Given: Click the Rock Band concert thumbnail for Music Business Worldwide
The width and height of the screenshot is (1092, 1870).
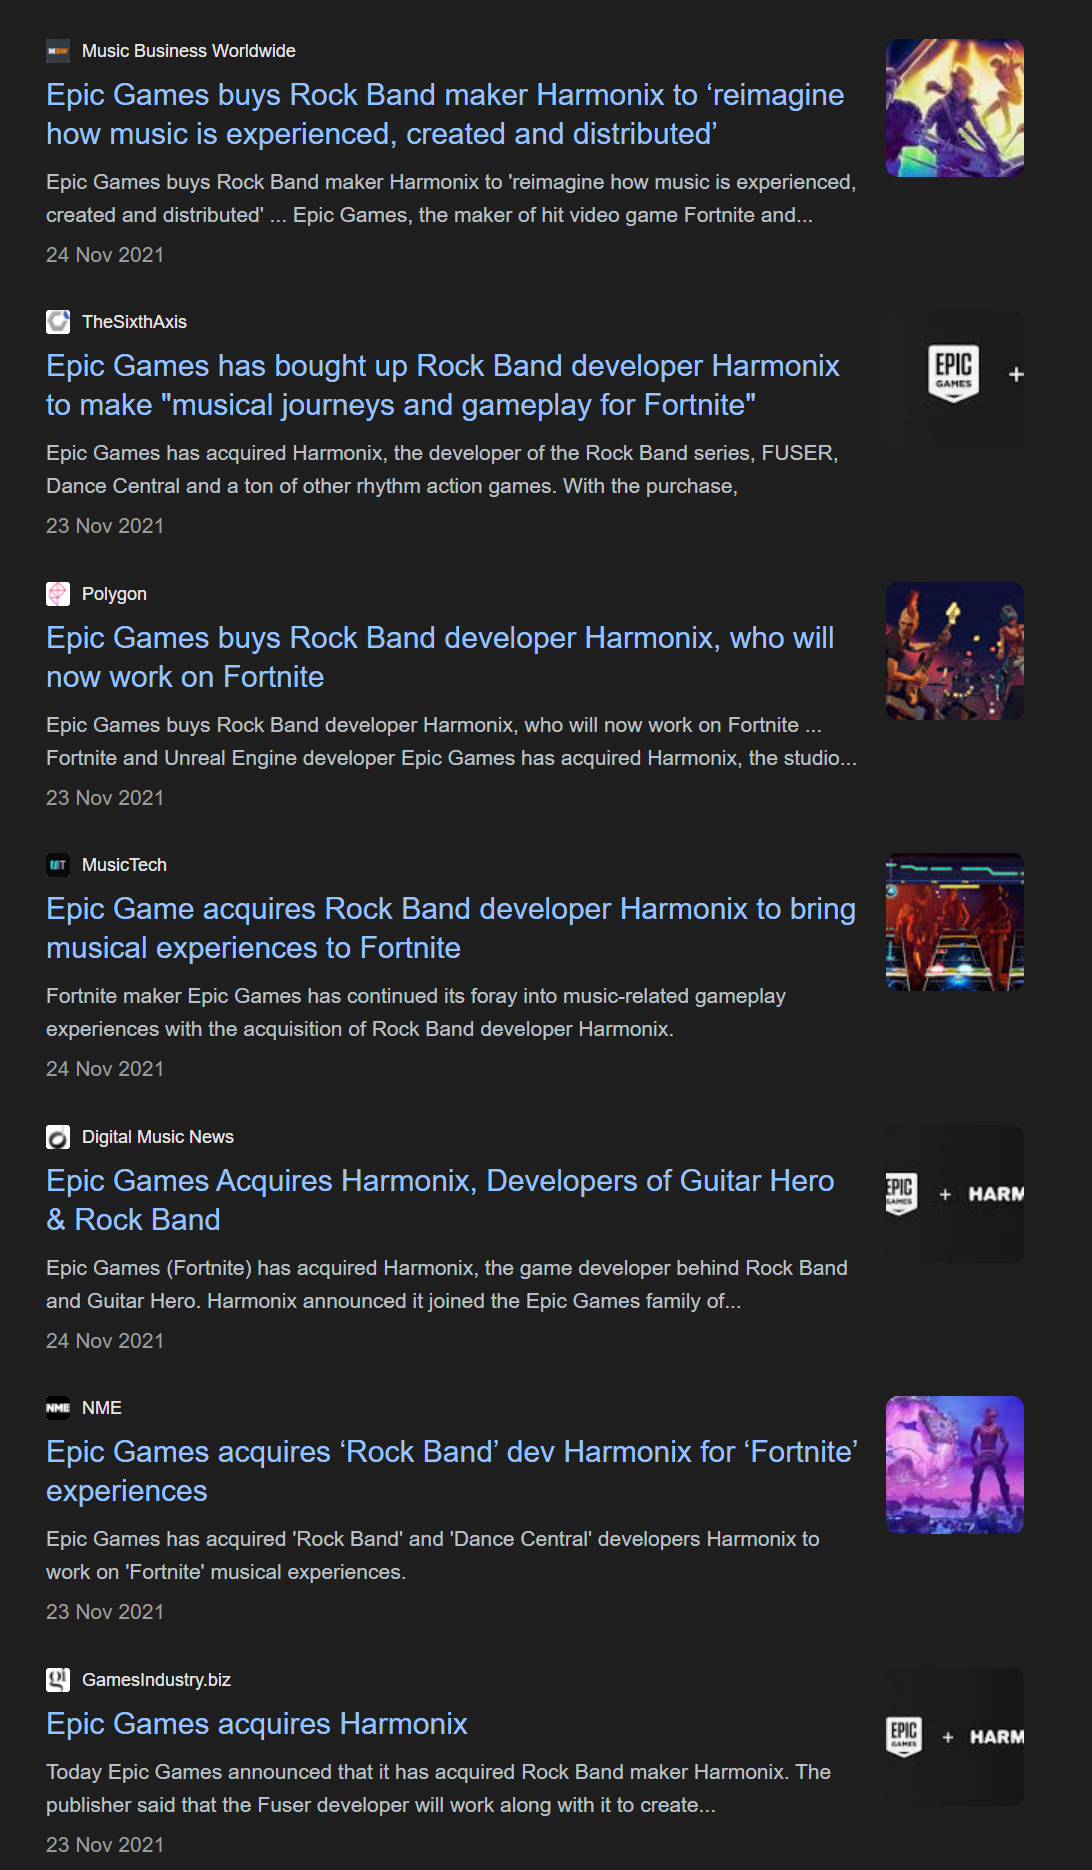Looking at the screenshot, I should [955, 108].
